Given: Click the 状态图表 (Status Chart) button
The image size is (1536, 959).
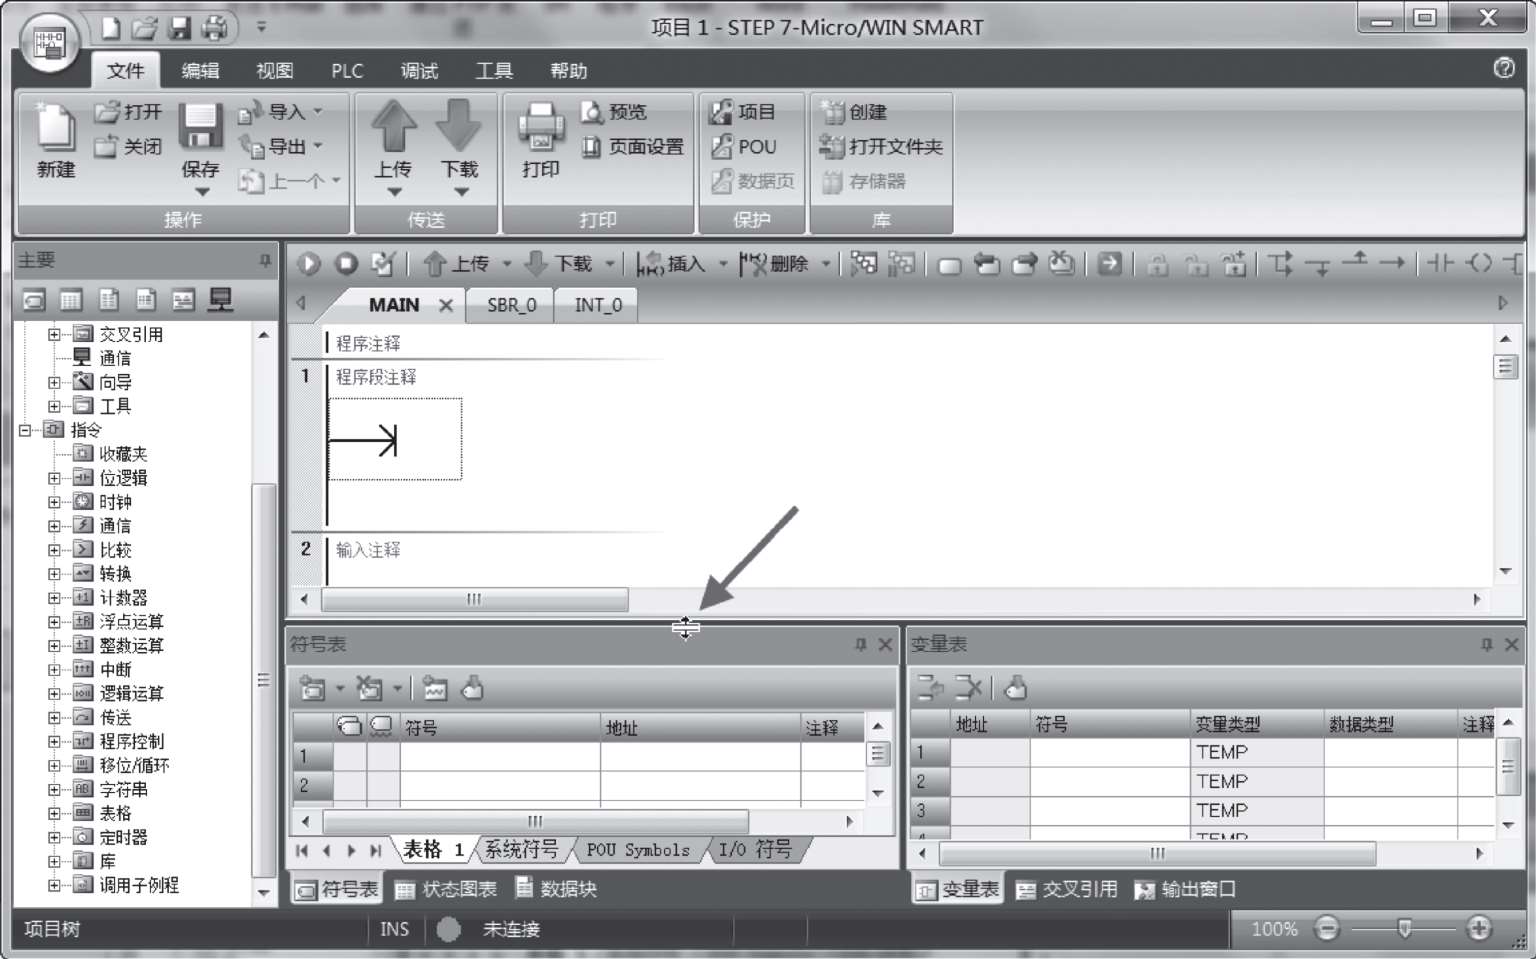Looking at the screenshot, I should point(446,889).
